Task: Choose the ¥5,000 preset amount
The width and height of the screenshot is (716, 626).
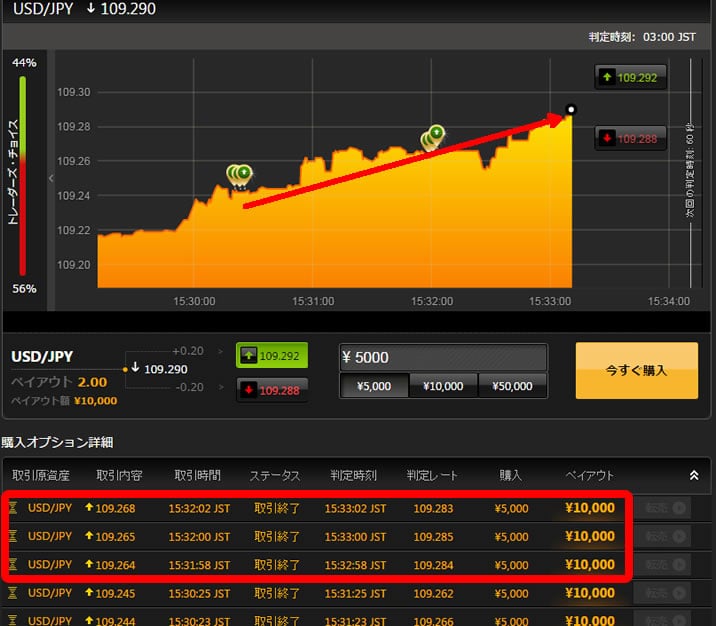Action: 374,386
